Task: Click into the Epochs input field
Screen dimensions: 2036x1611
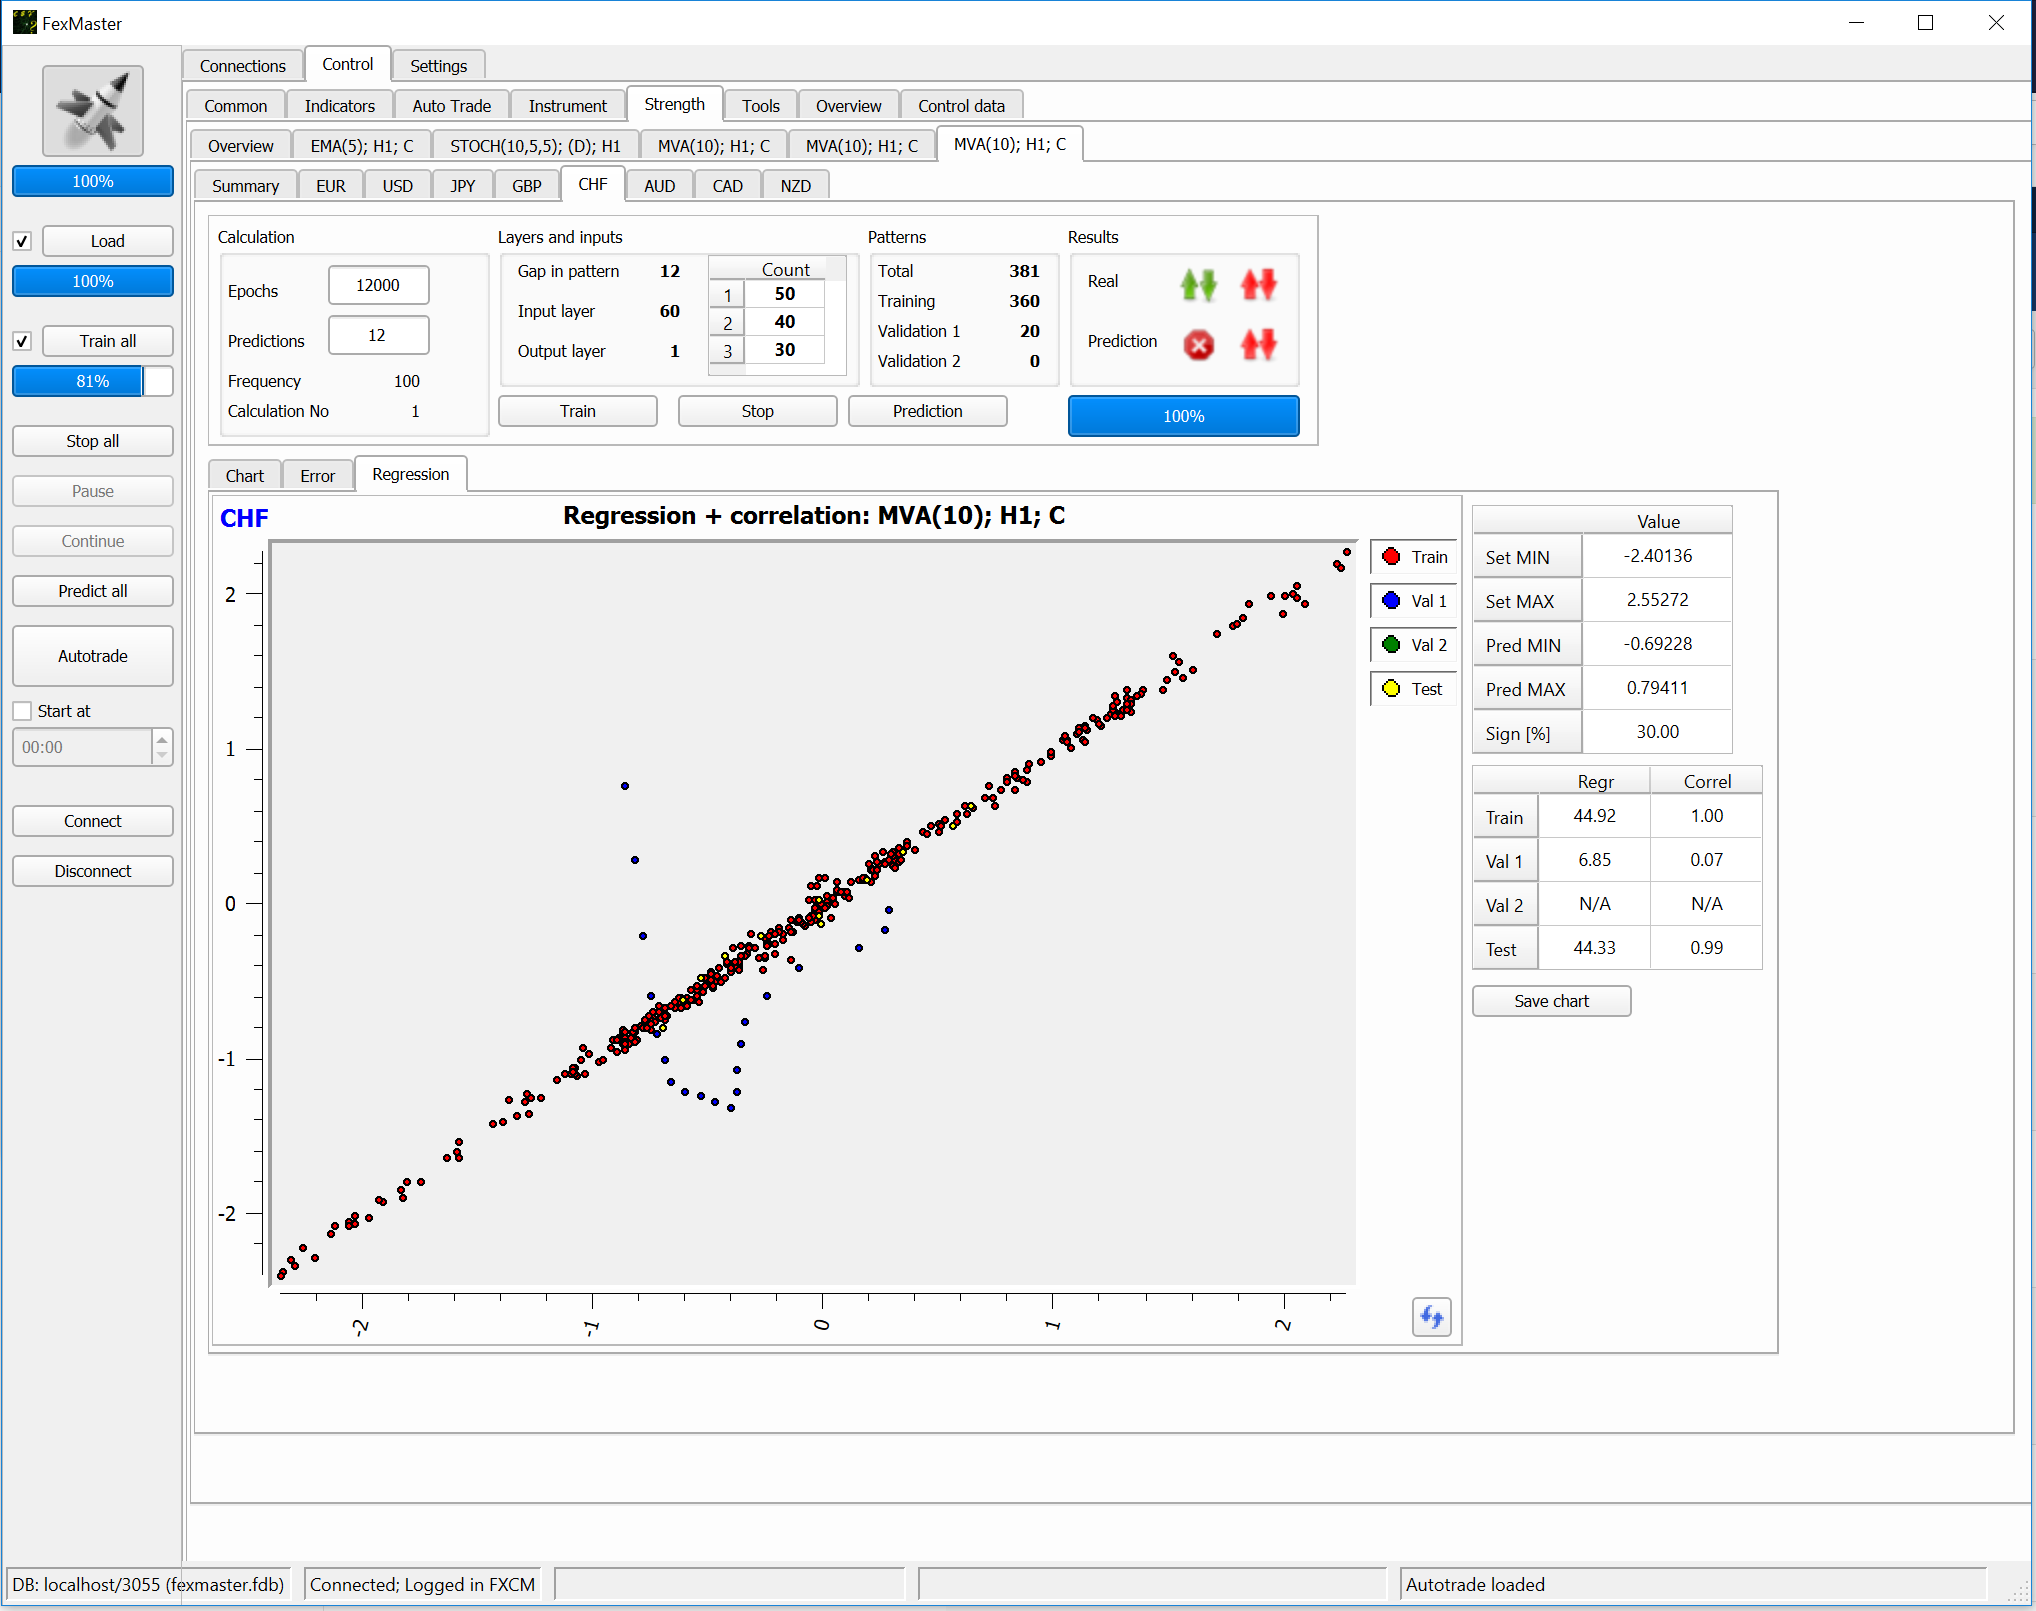Action: 378,285
